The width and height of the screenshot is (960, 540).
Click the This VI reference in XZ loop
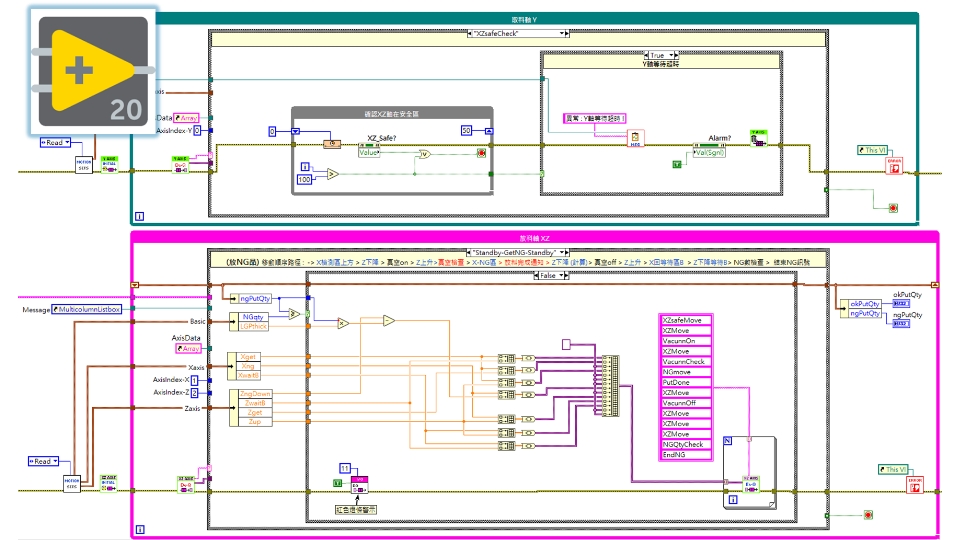895,469
